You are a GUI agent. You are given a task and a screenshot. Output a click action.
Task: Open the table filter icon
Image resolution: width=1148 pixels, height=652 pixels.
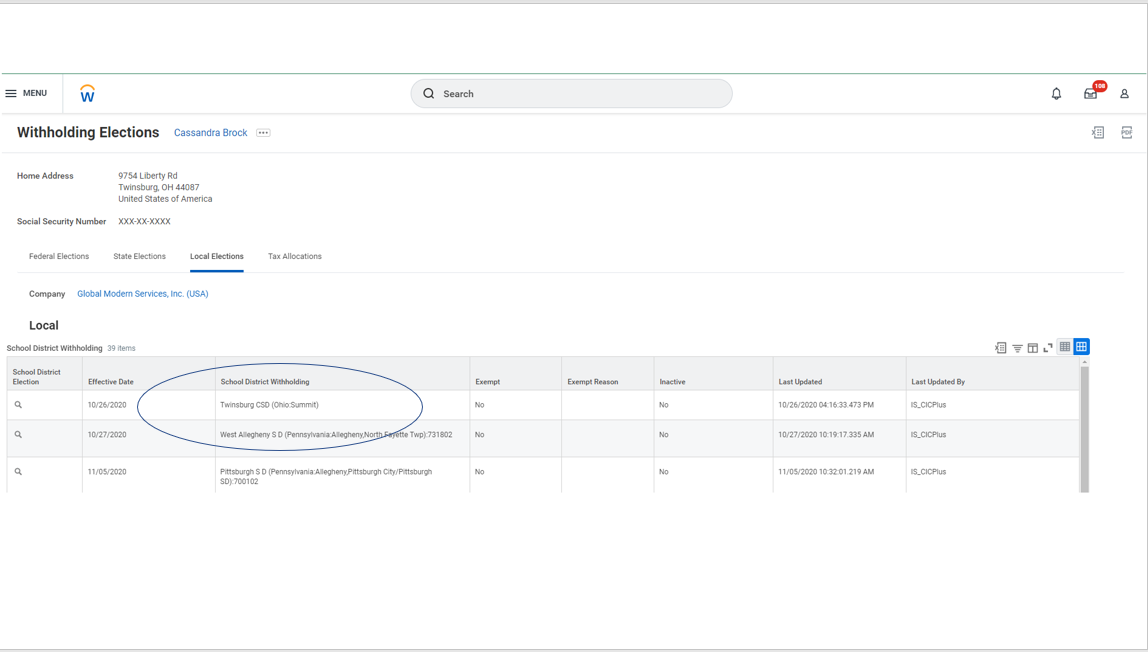point(1017,348)
